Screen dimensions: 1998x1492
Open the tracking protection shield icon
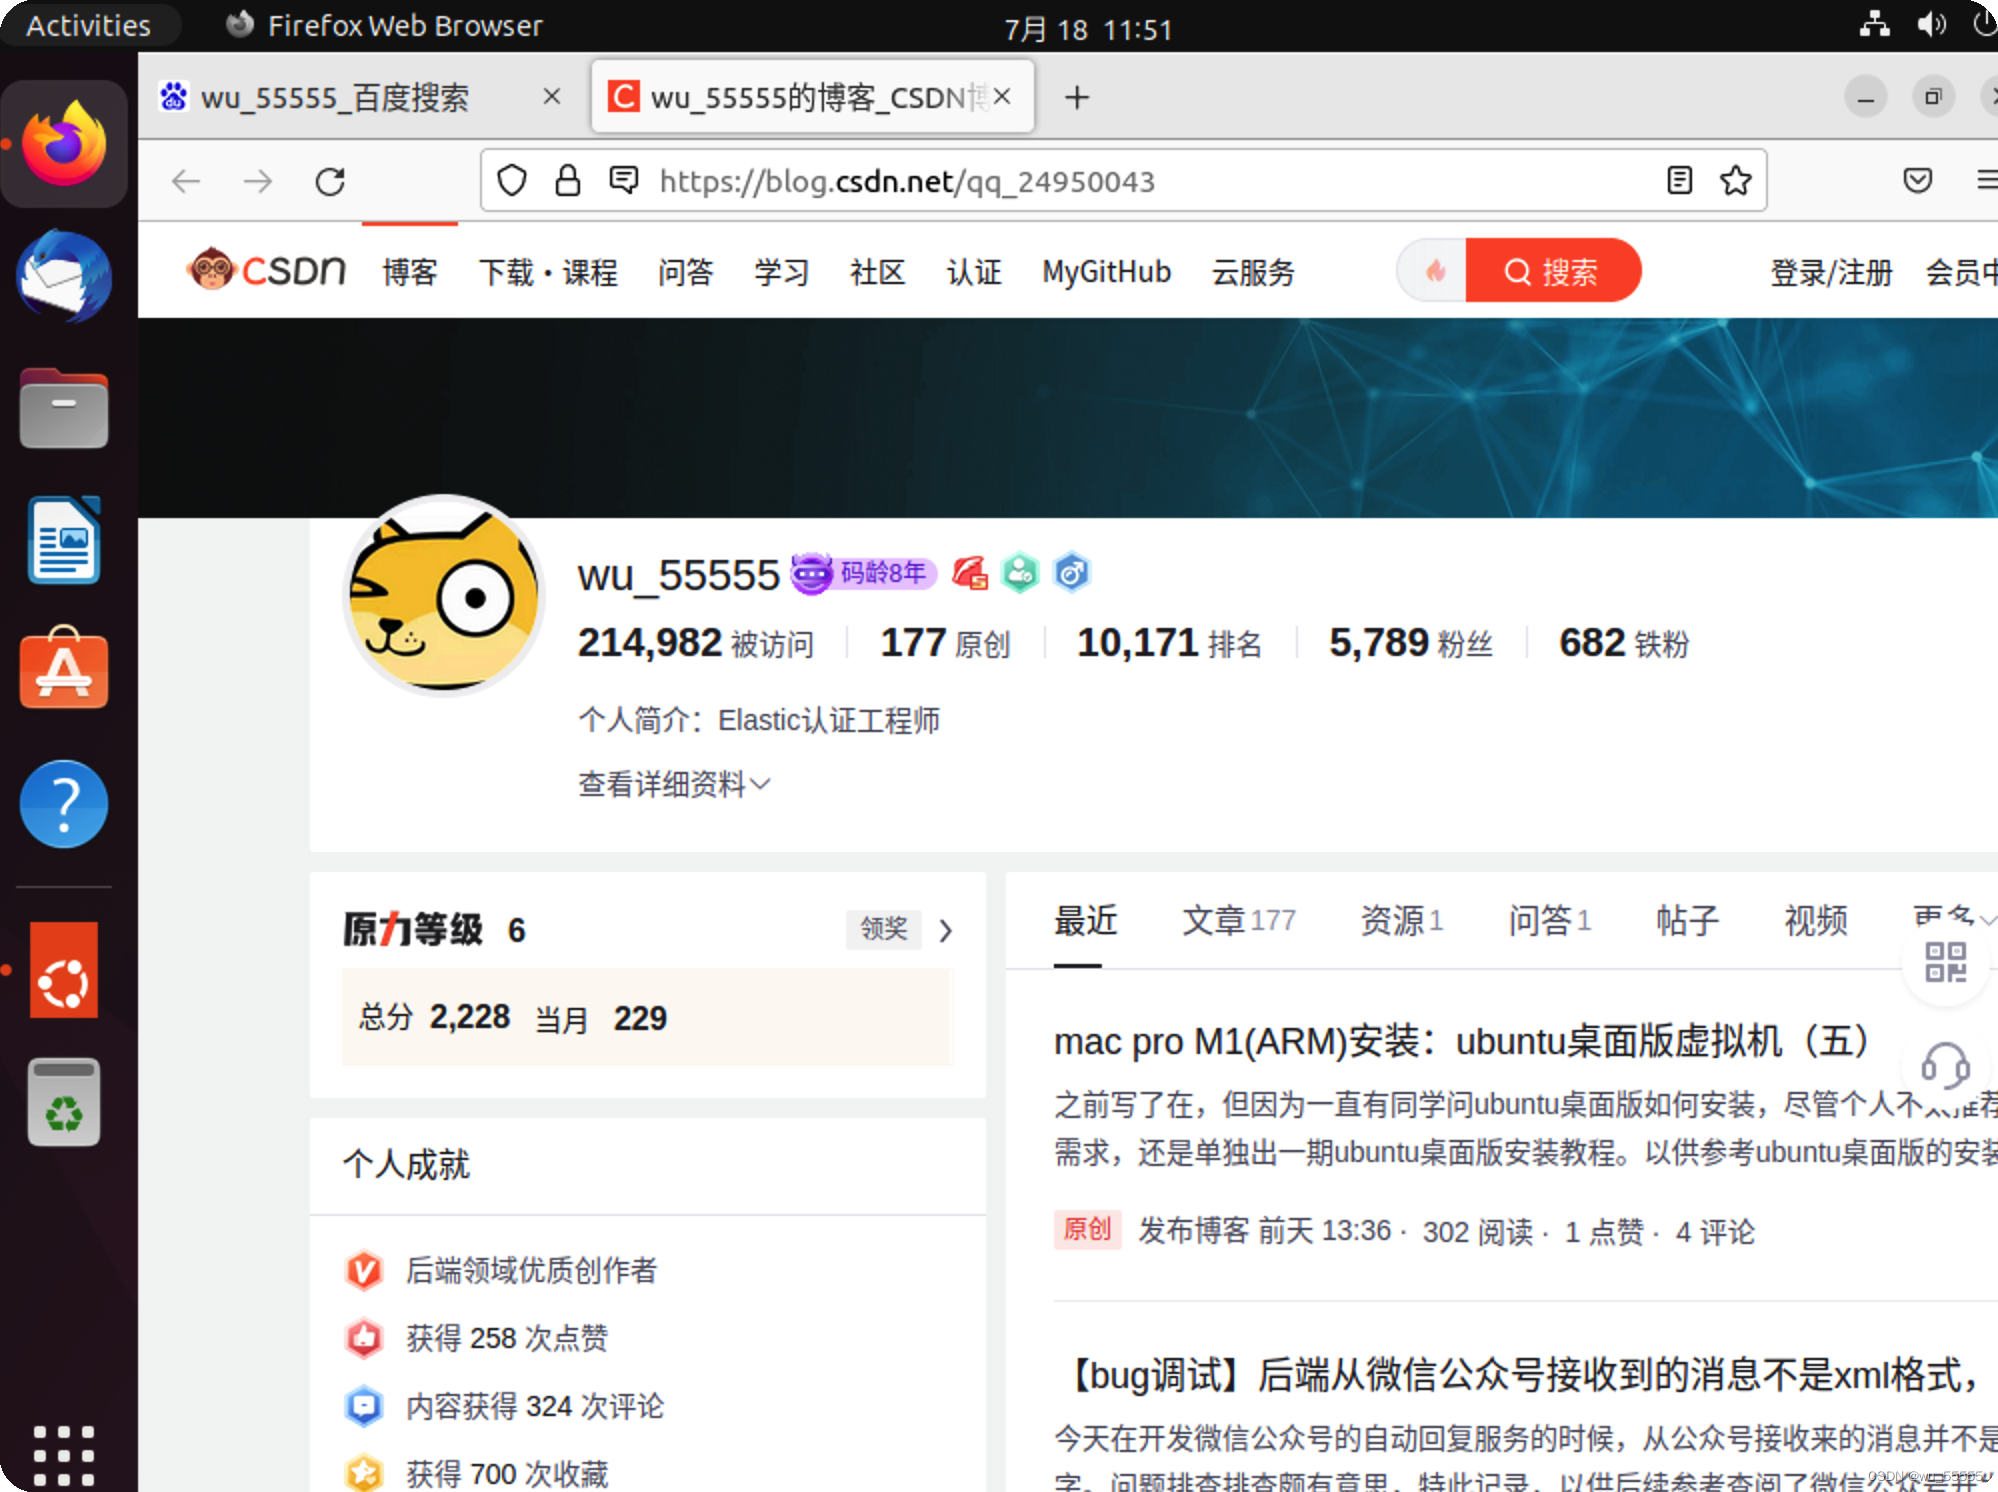pos(512,181)
